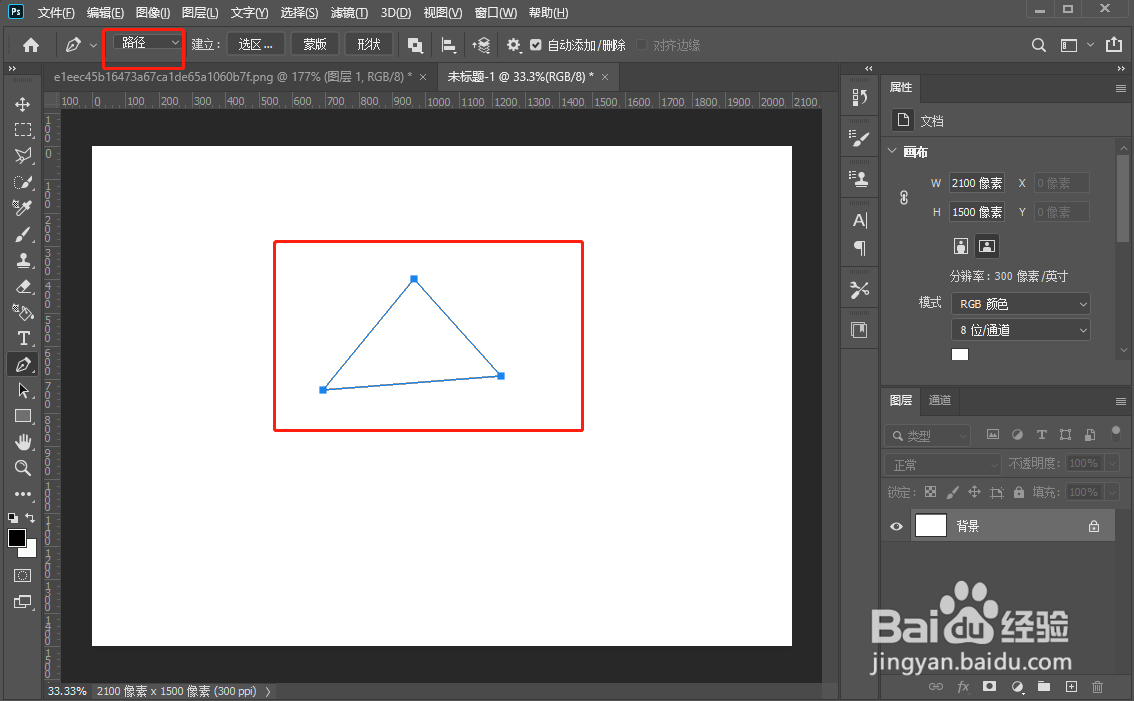Open the Paragraph panel icon

point(859,248)
